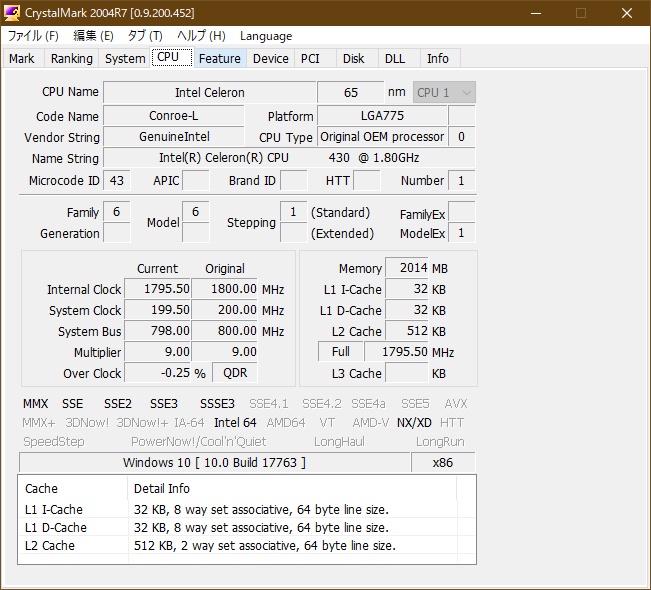Click the L2 Cache value 512
The width and height of the screenshot is (651, 590).
tap(407, 331)
